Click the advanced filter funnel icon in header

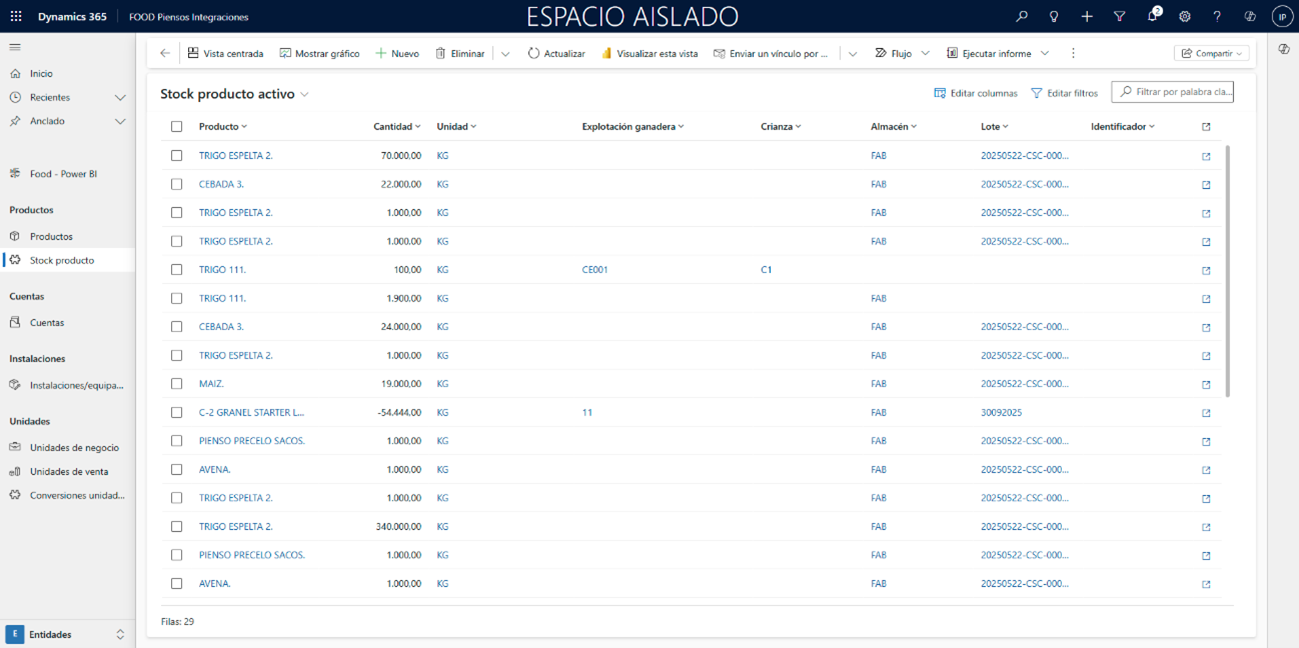1119,17
